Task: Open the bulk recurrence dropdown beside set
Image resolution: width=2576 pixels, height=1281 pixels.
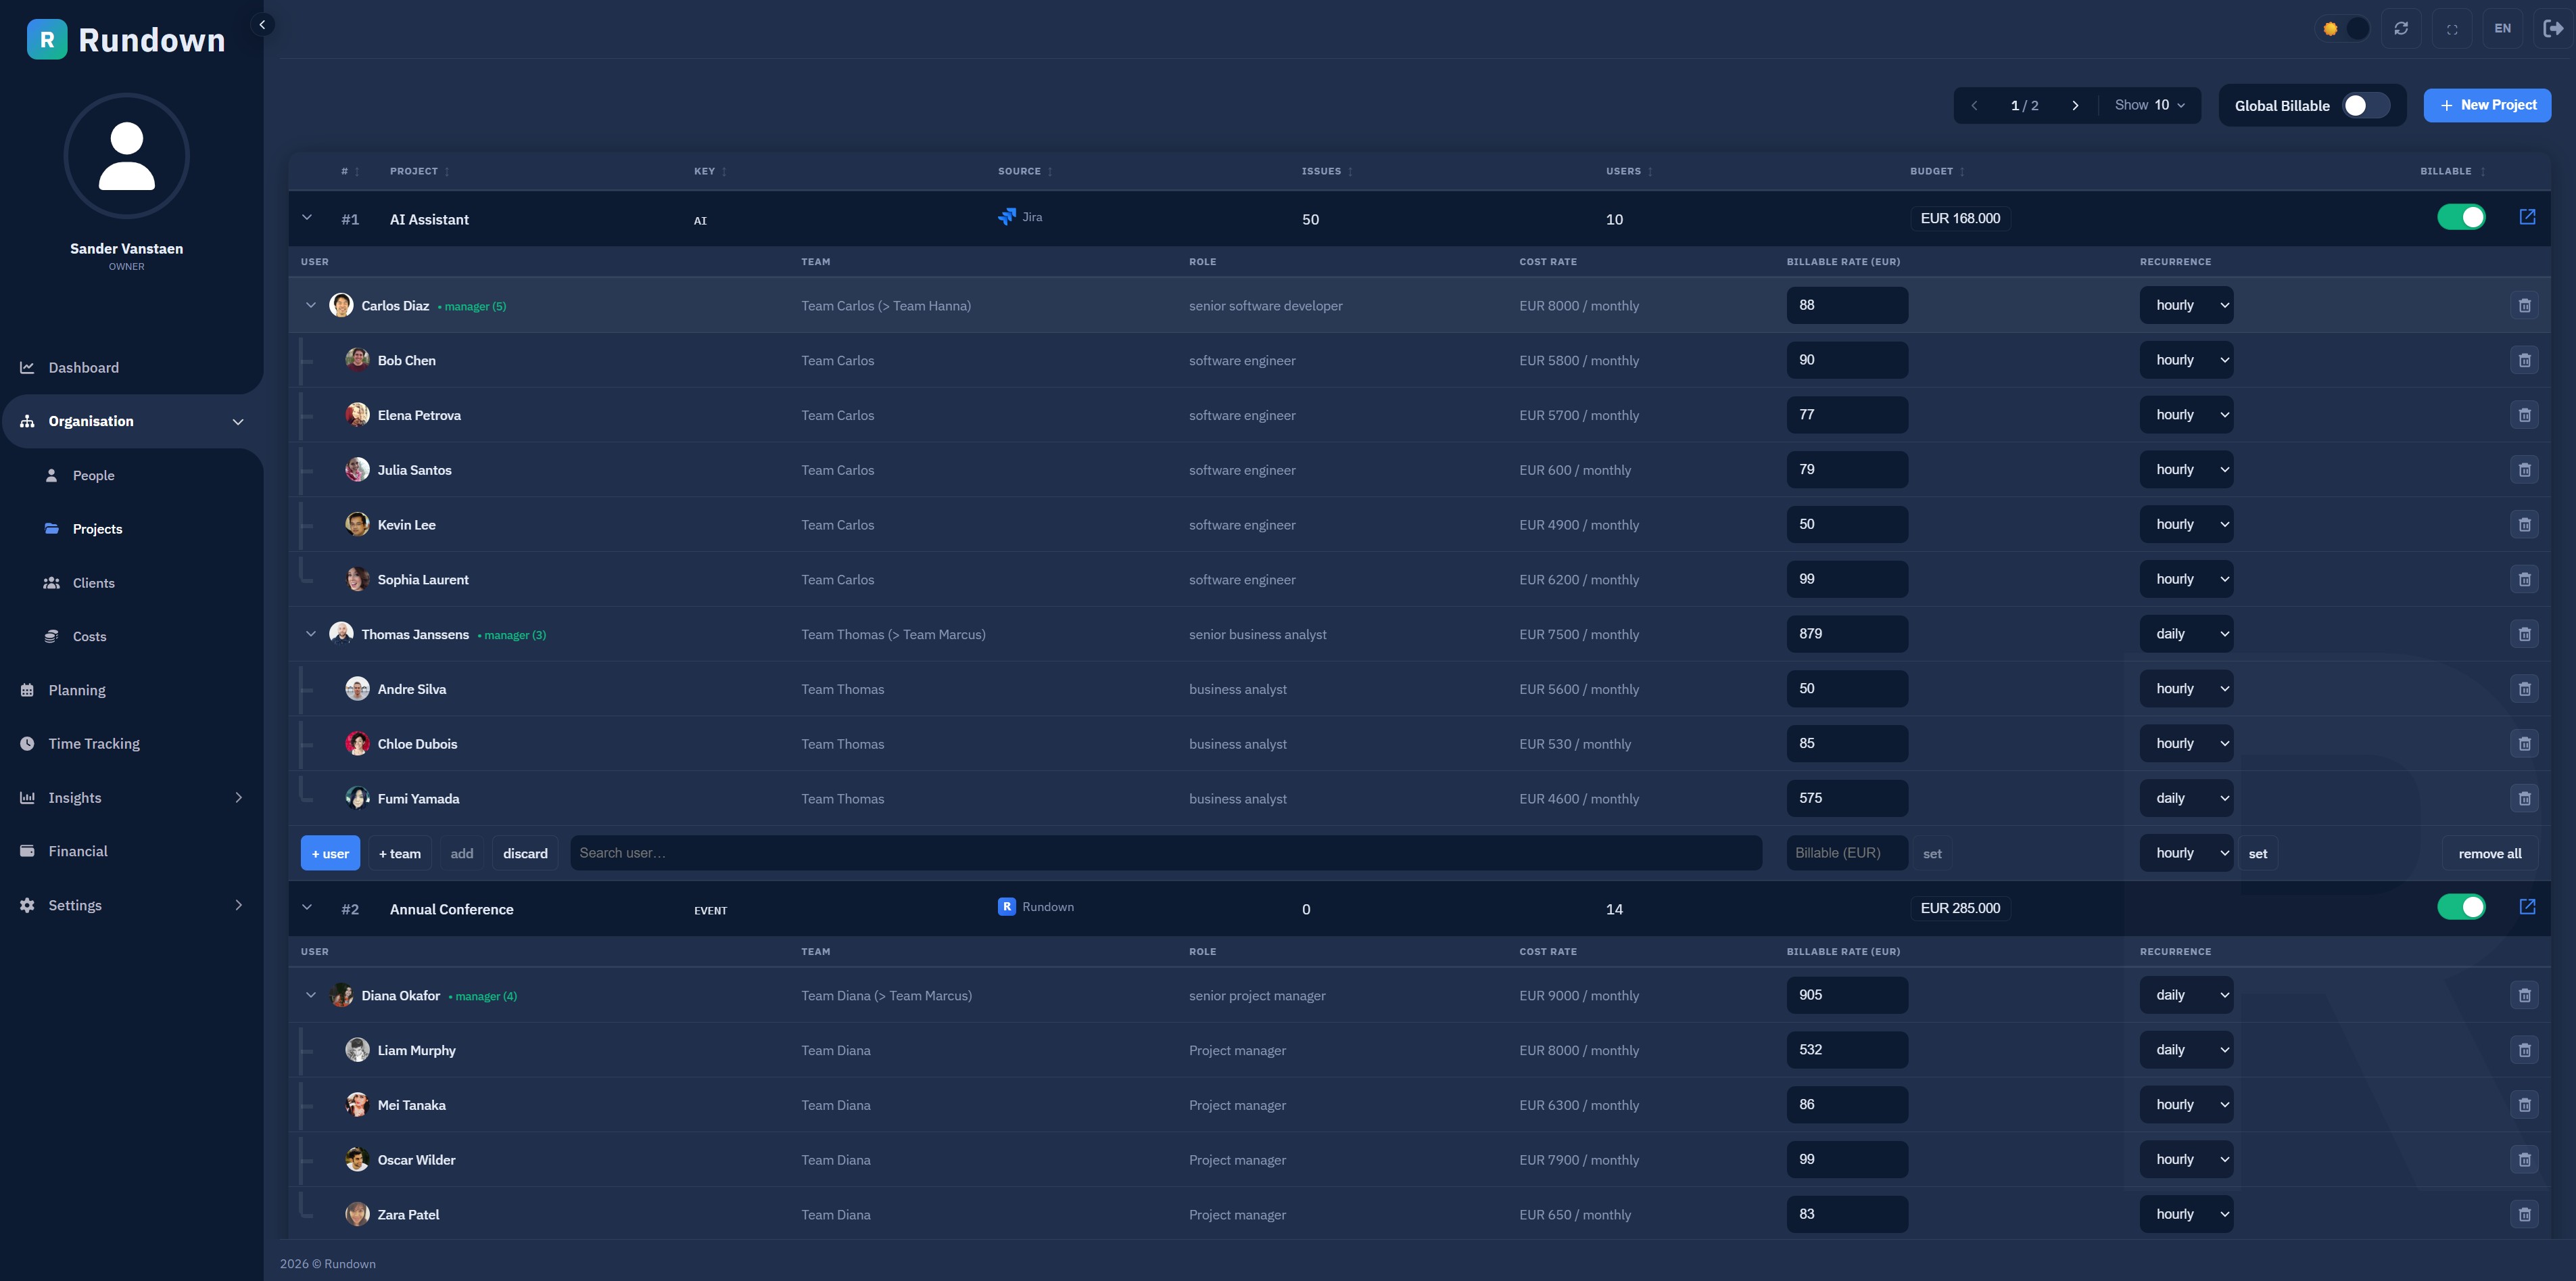Action: click(x=2186, y=853)
